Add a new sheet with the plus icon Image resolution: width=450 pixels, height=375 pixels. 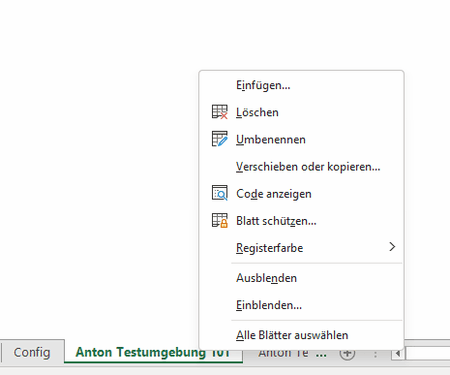click(347, 354)
